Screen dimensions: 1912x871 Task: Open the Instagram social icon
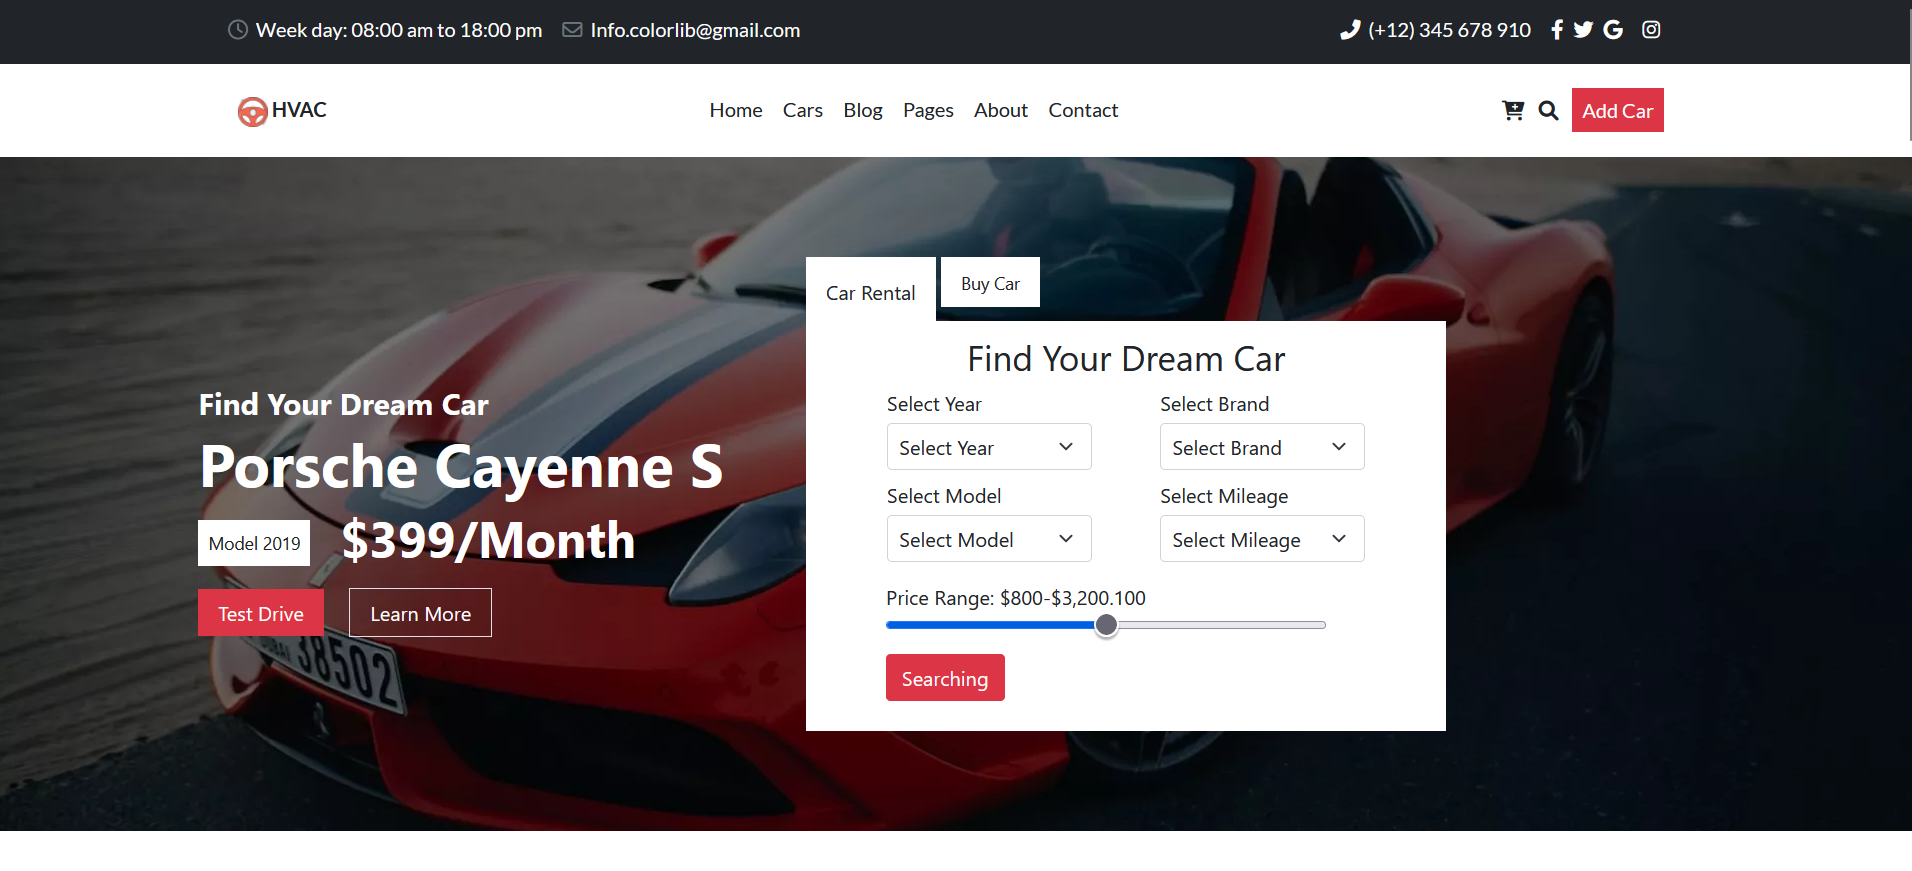(x=1651, y=30)
